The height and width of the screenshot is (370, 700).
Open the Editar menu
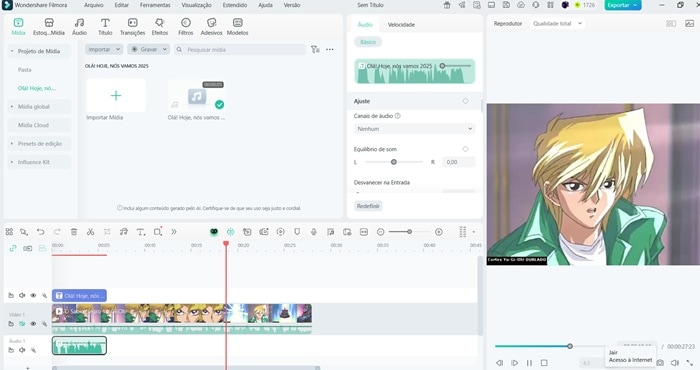[x=121, y=5]
